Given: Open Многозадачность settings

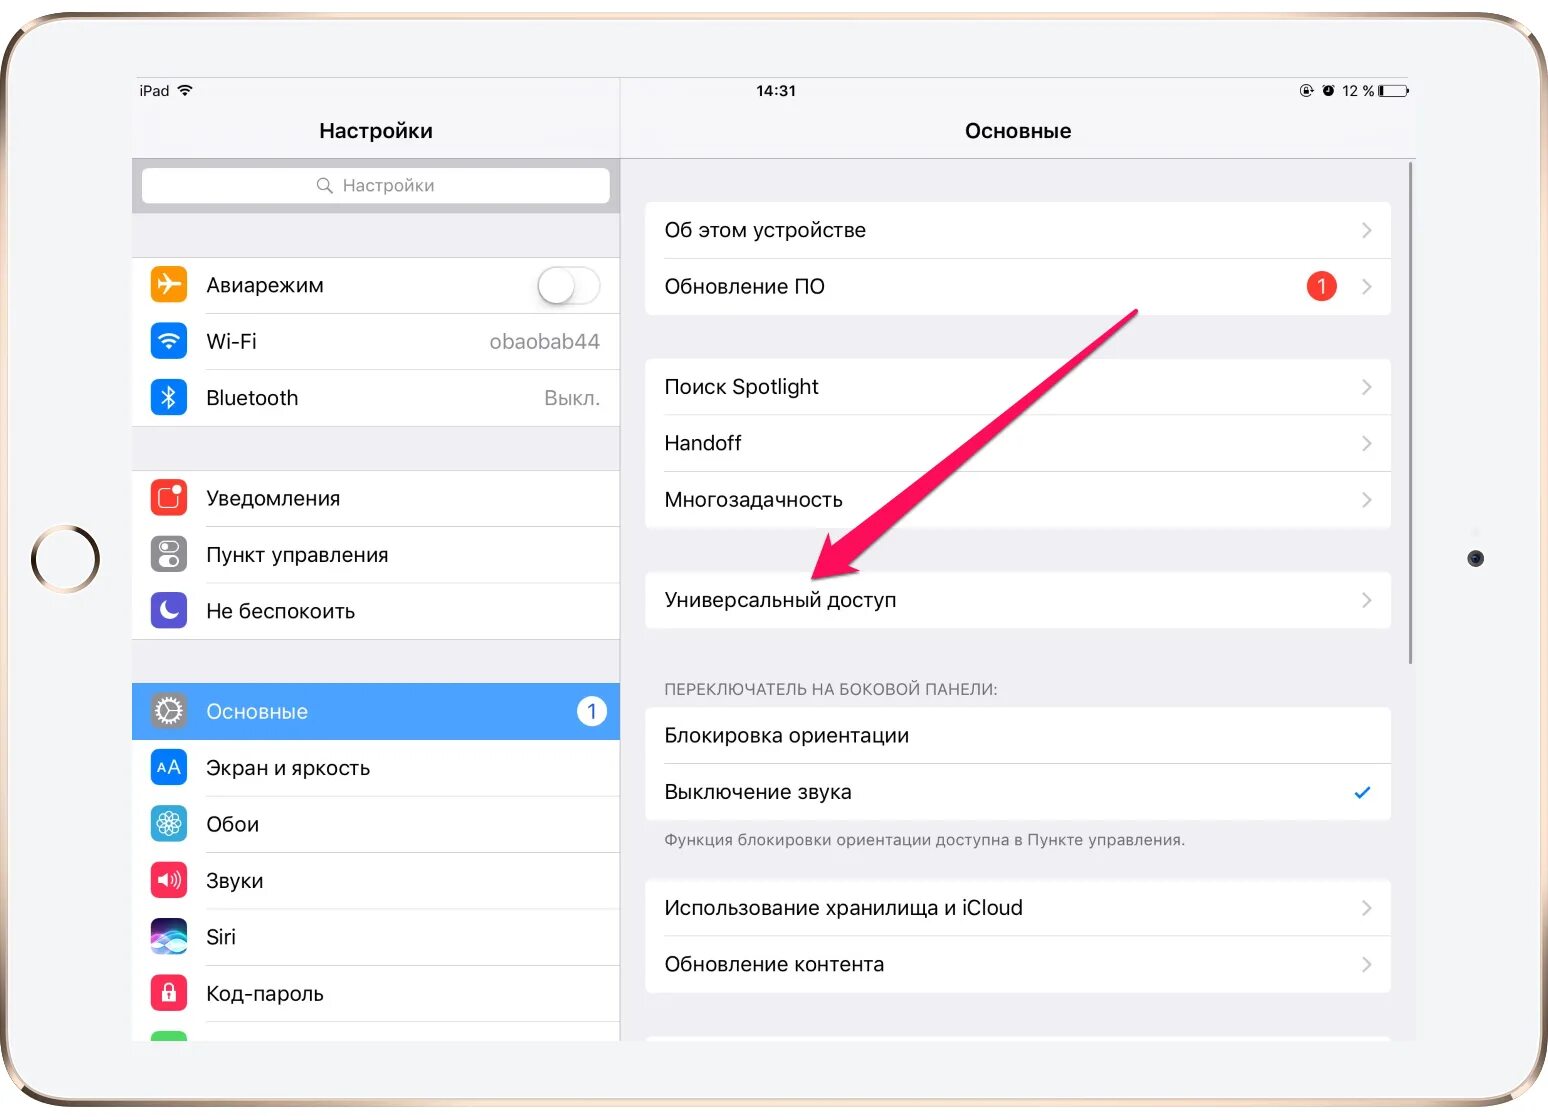Looking at the screenshot, I should (1018, 500).
